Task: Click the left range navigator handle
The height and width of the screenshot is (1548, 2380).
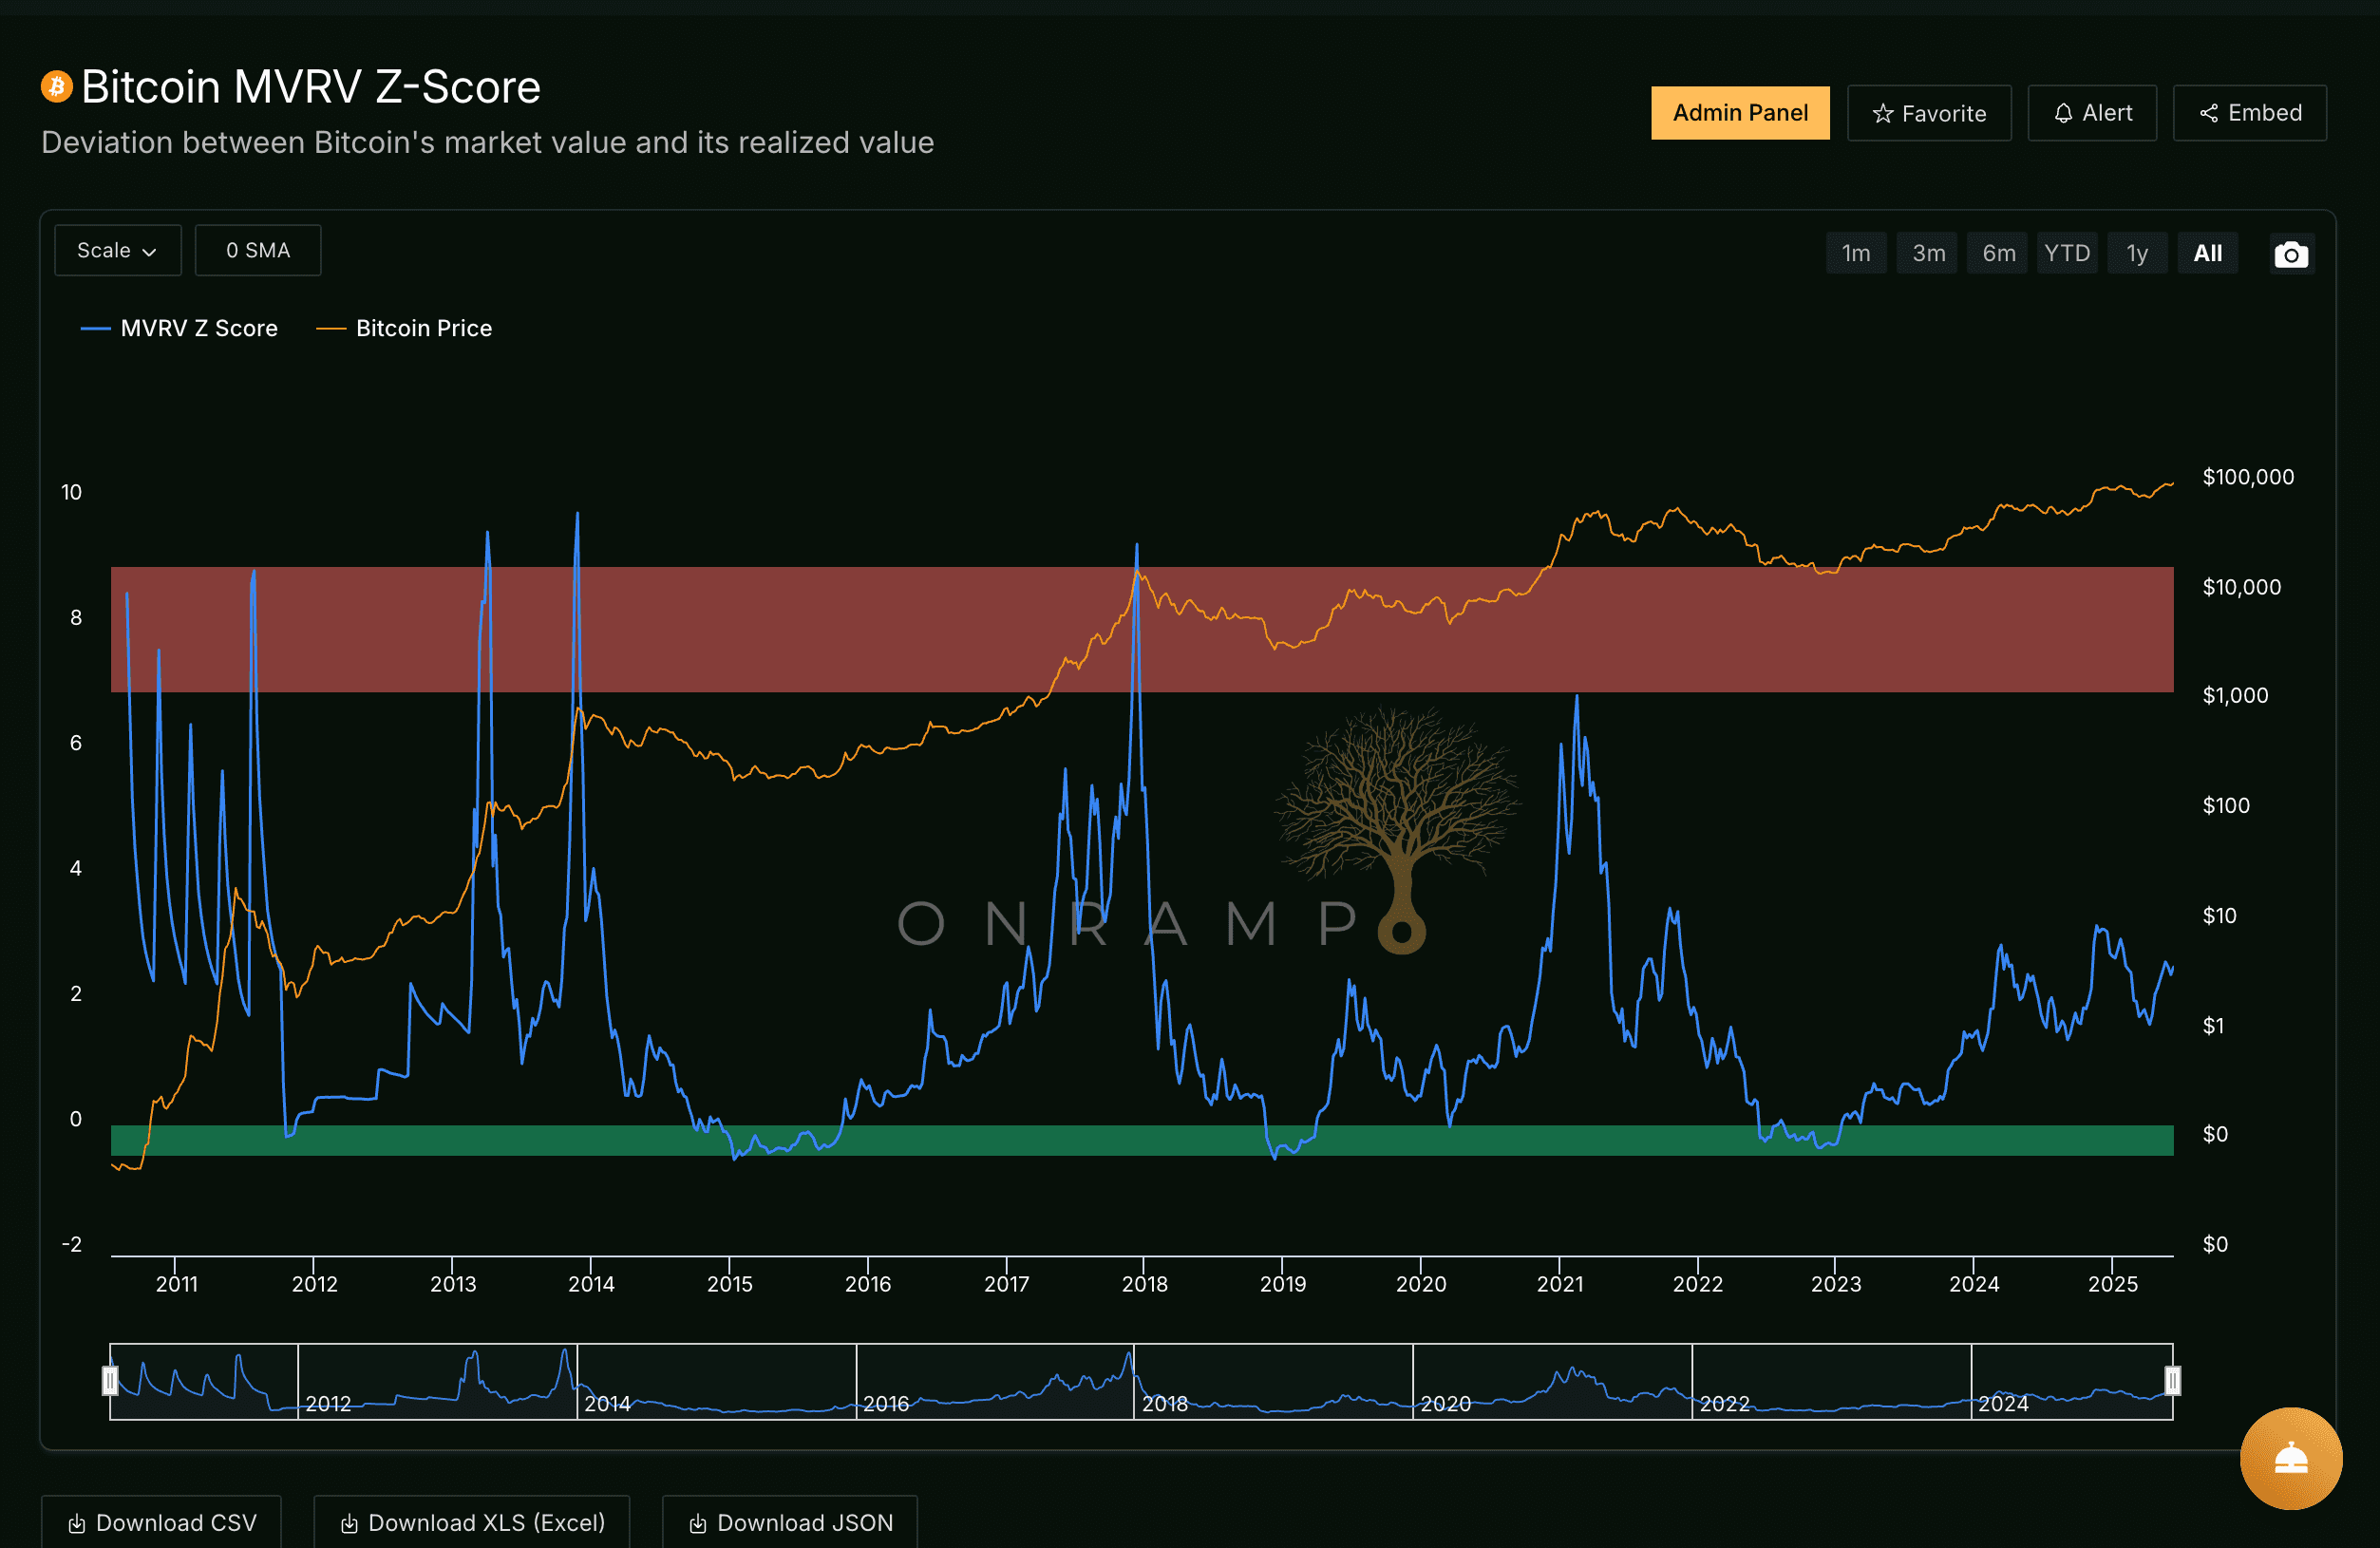Action: pos(110,1381)
